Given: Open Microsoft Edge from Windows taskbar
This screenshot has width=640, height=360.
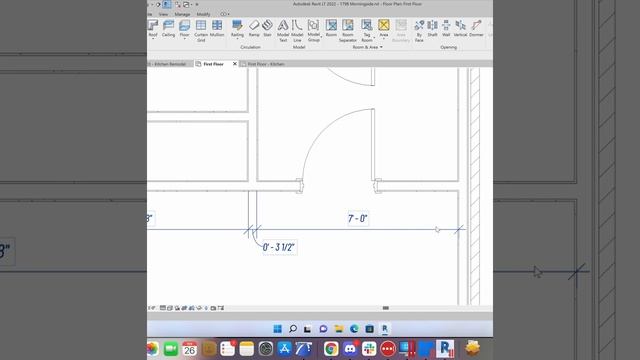Looking at the screenshot, I should point(354,329).
